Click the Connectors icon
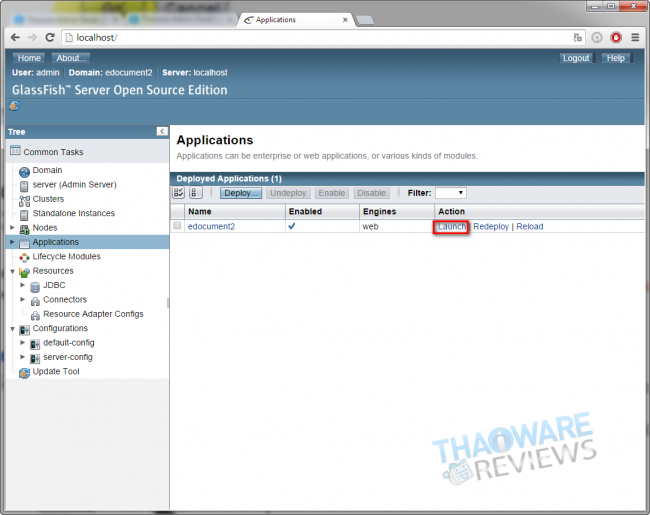 [35, 301]
